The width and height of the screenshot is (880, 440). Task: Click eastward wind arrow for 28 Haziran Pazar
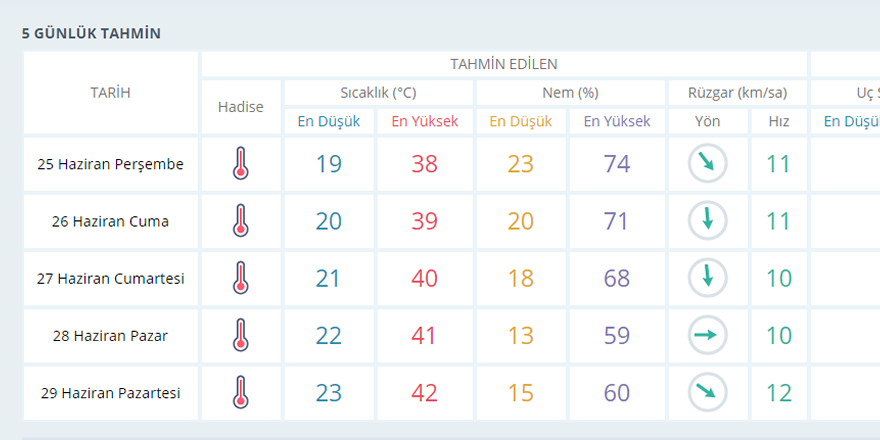(708, 335)
